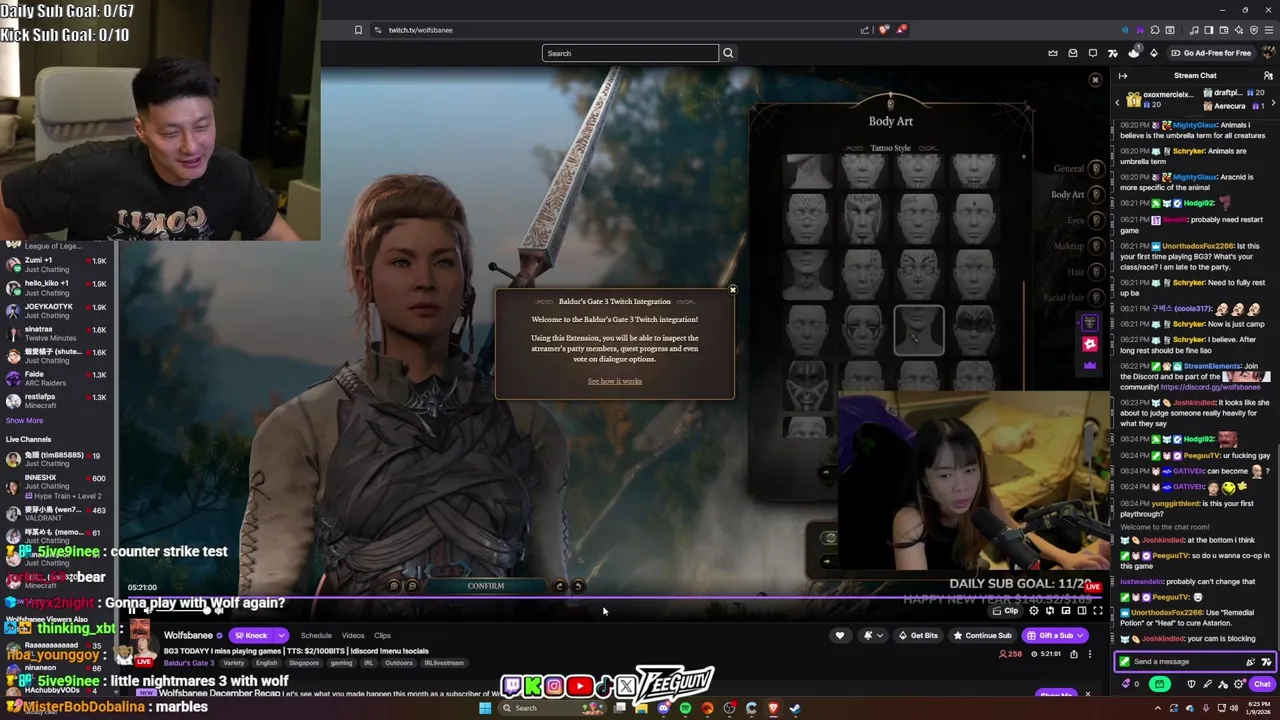Click the Get Bits button below the player

[917, 636]
